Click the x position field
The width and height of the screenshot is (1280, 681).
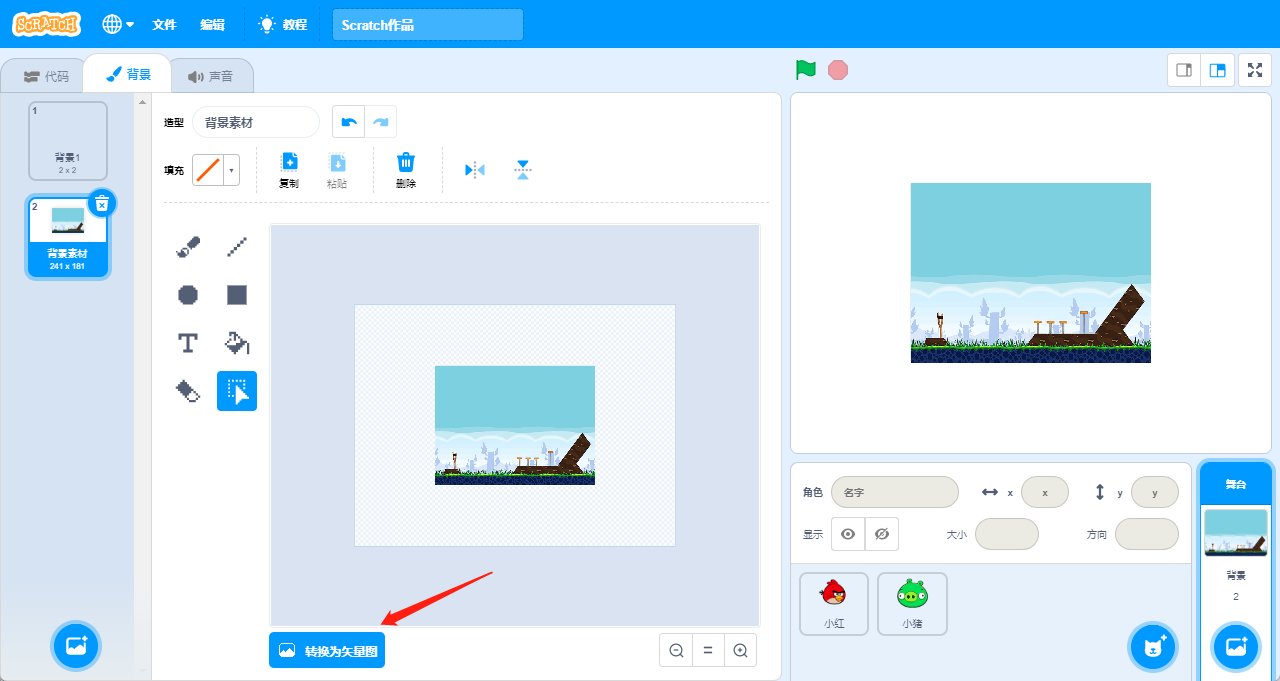pyautogui.click(x=1045, y=492)
